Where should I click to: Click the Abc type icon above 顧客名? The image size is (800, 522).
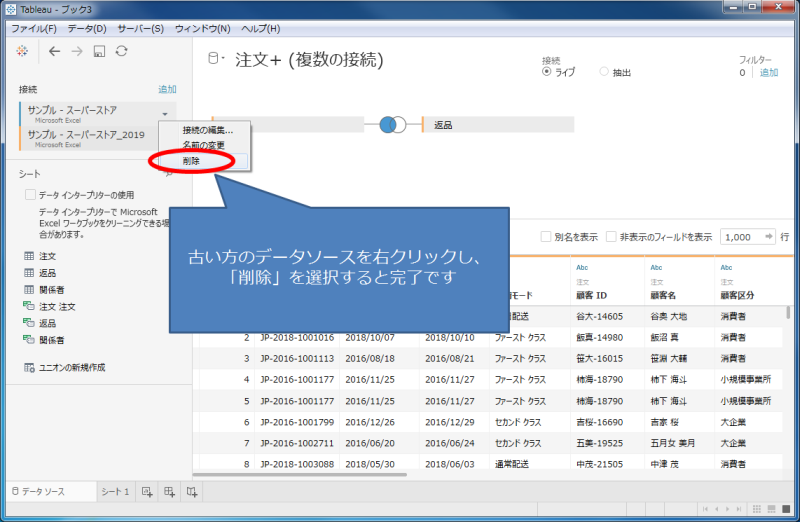(x=656, y=267)
